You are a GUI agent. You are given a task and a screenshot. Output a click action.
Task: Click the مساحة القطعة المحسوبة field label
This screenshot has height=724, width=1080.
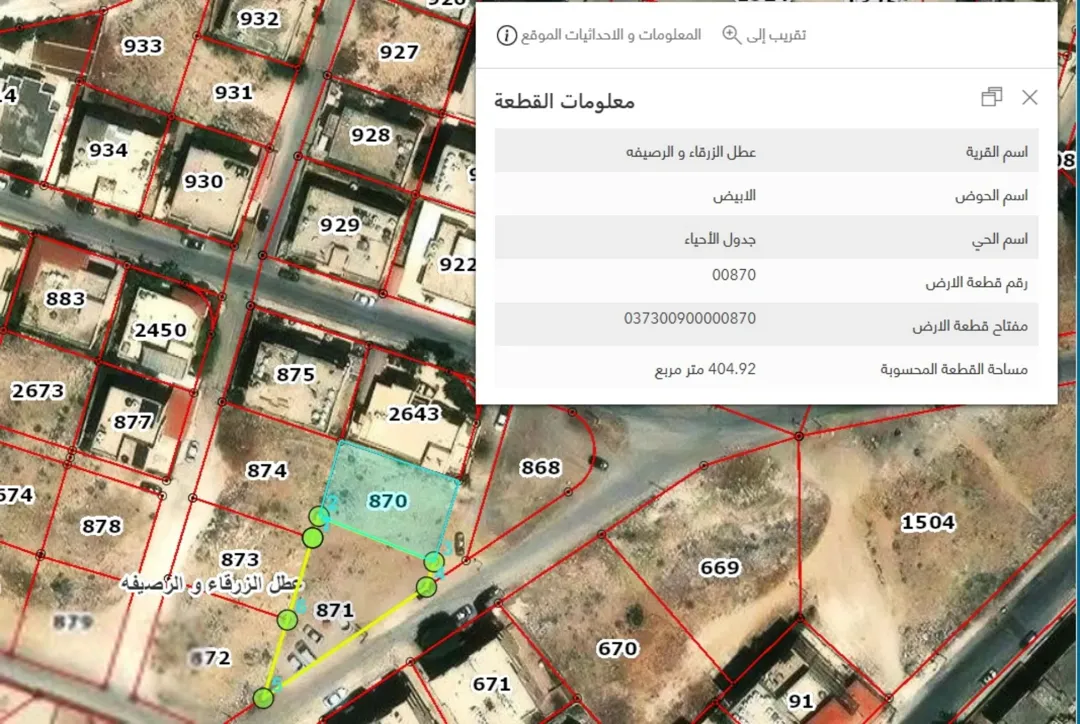[954, 369]
